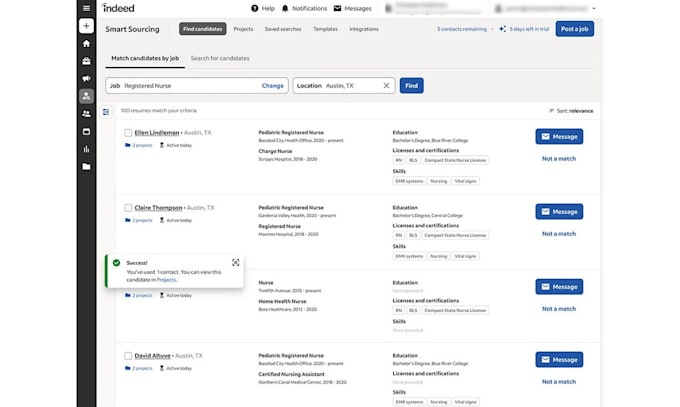
Task: Expand the account dropdown arrow in header
Action: pos(594,8)
